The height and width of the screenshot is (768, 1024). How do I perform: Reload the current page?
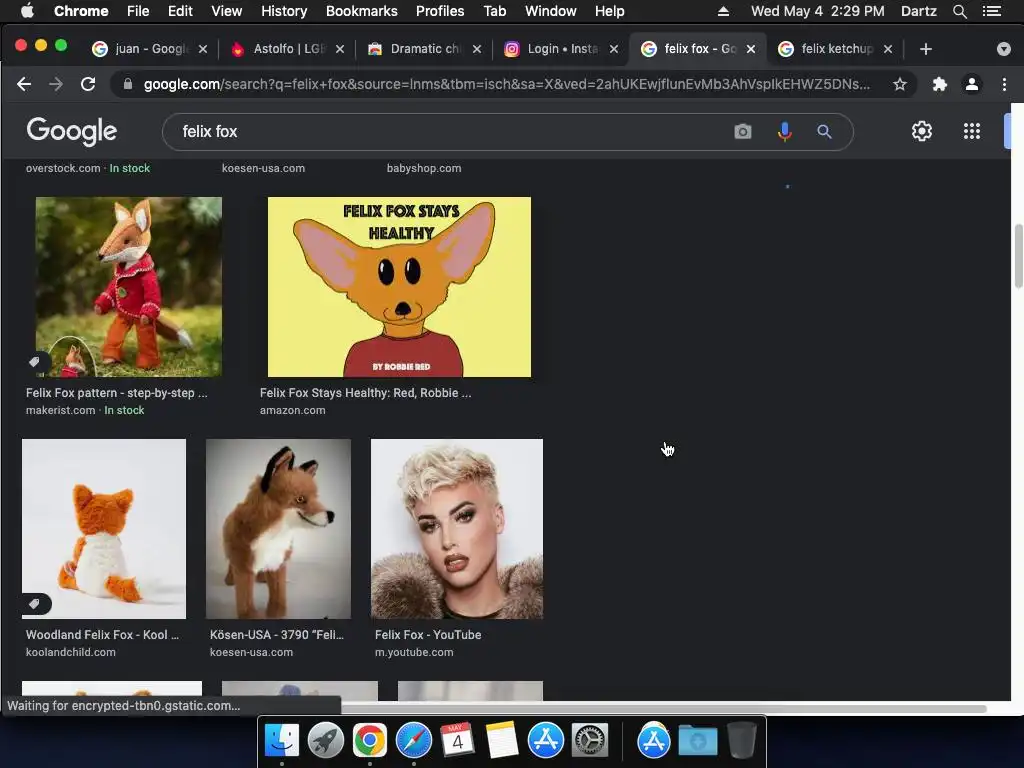coord(88,84)
